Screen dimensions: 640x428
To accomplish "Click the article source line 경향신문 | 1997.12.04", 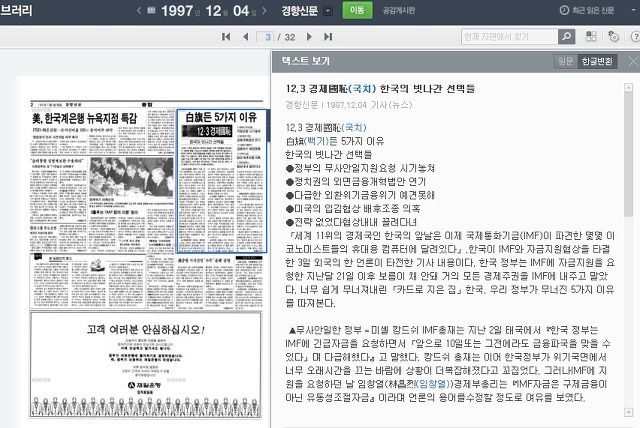I will [349, 105].
